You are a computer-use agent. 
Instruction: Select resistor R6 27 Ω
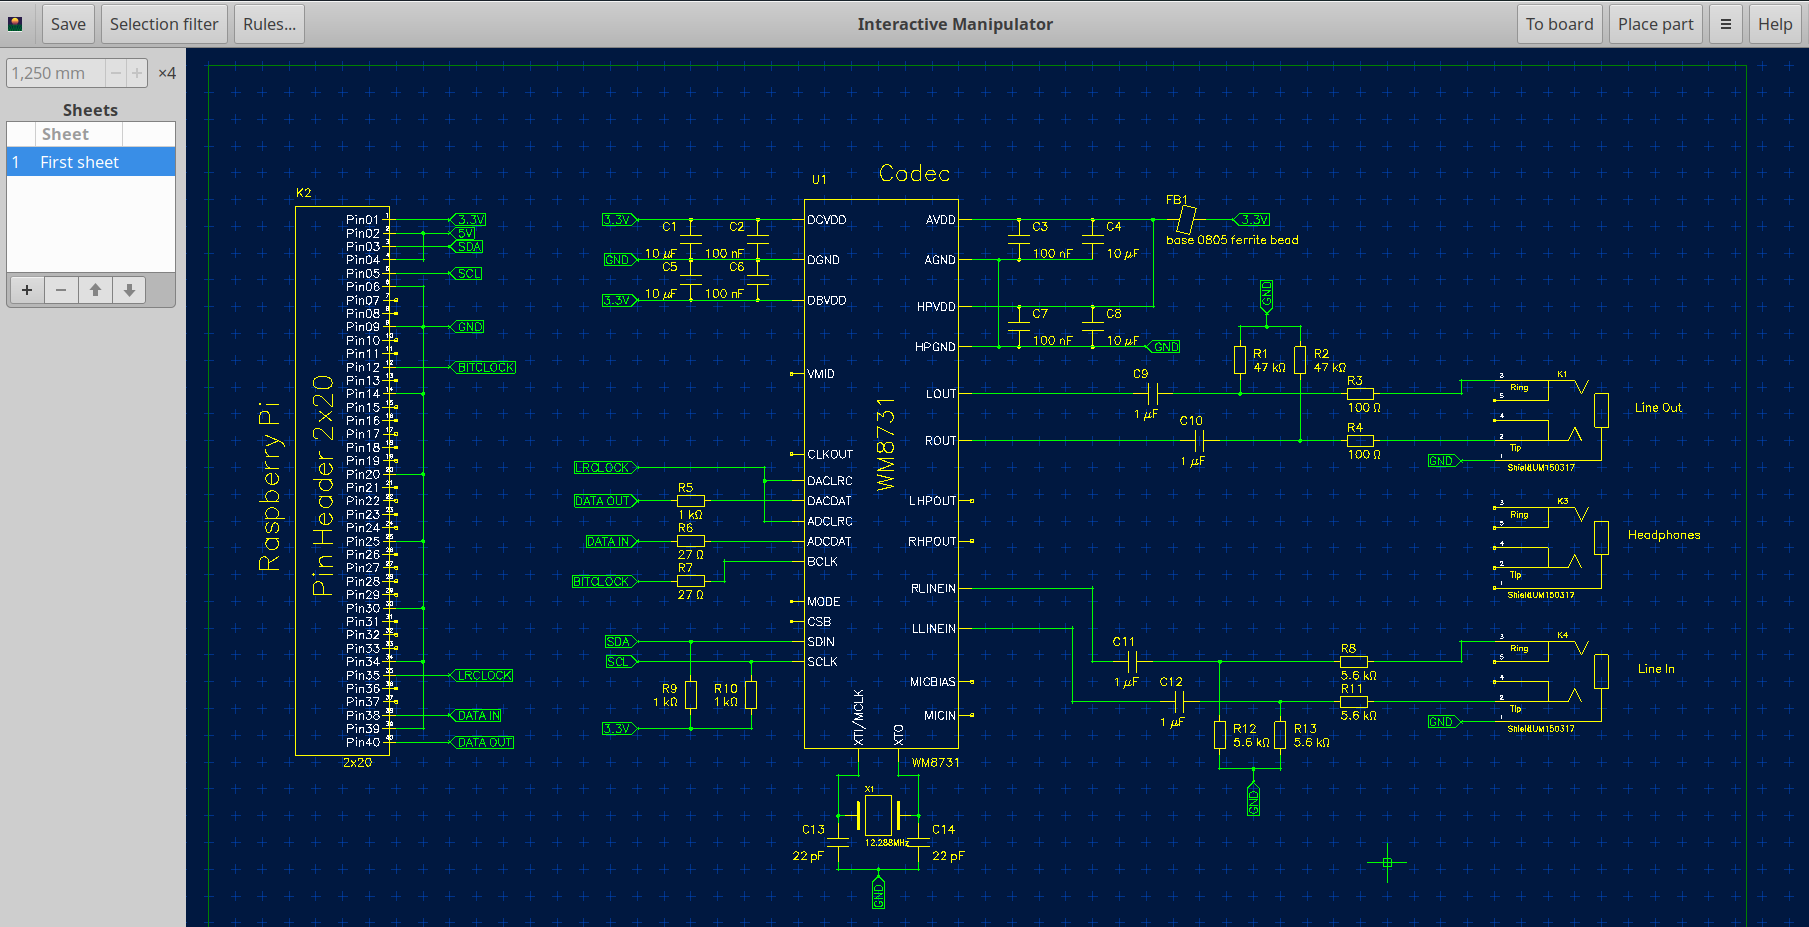(x=691, y=541)
